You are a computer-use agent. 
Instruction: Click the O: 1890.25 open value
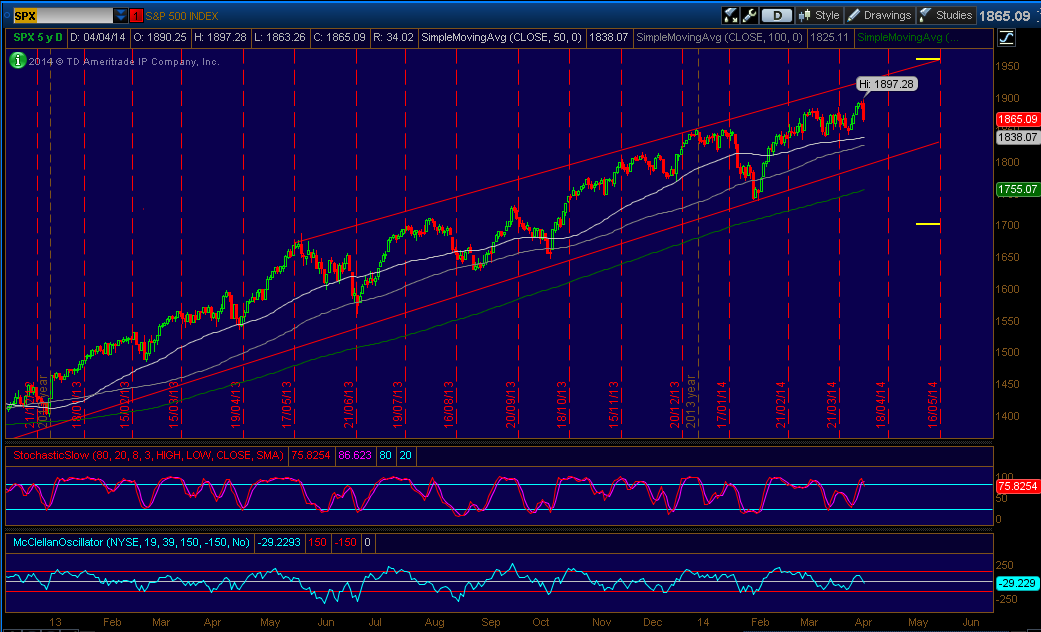pyautogui.click(x=160, y=38)
